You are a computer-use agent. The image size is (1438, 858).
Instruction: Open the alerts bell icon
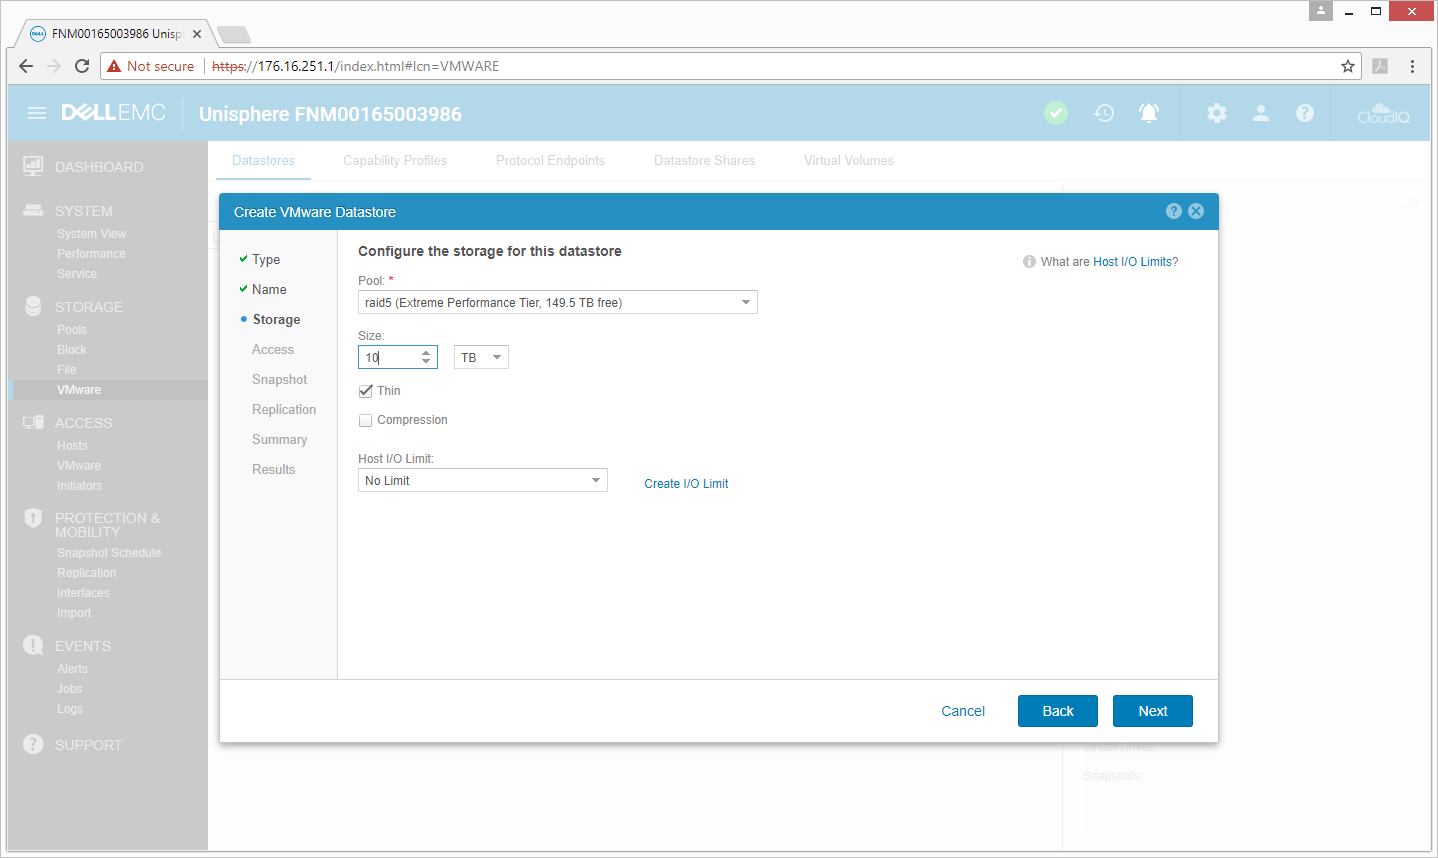tap(1149, 113)
